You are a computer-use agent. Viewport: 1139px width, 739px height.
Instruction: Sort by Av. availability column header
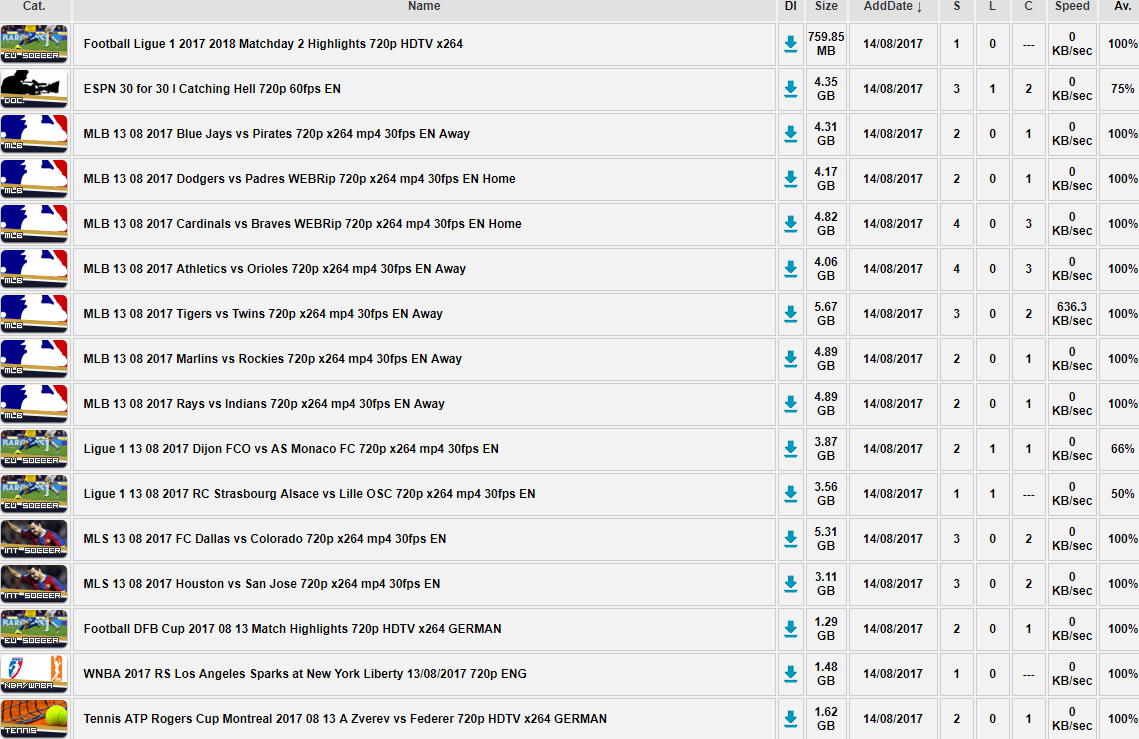coord(1122,7)
